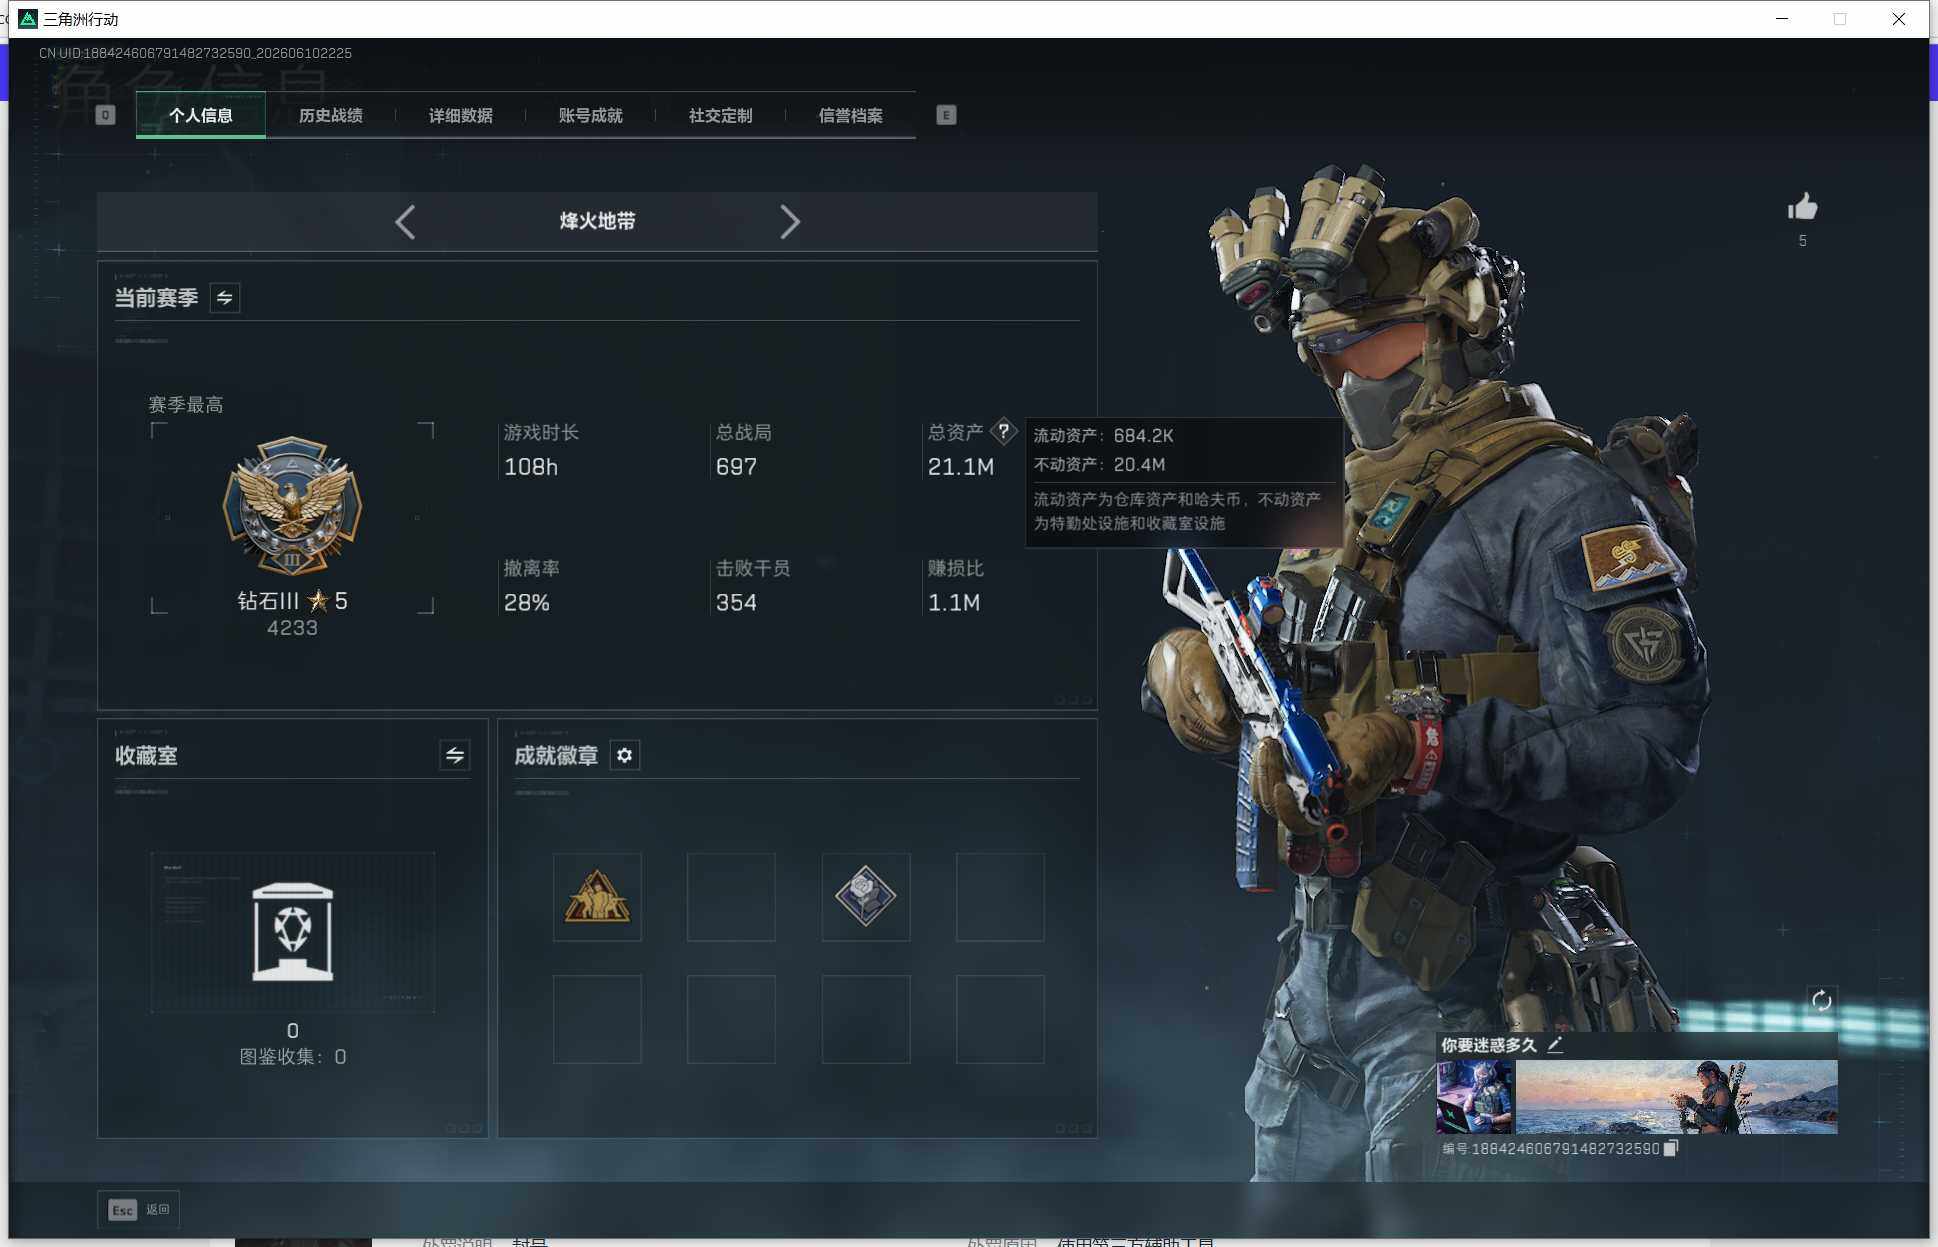Click the player avatar thumbnail
This screenshot has height=1247, width=1938.
(1475, 1097)
